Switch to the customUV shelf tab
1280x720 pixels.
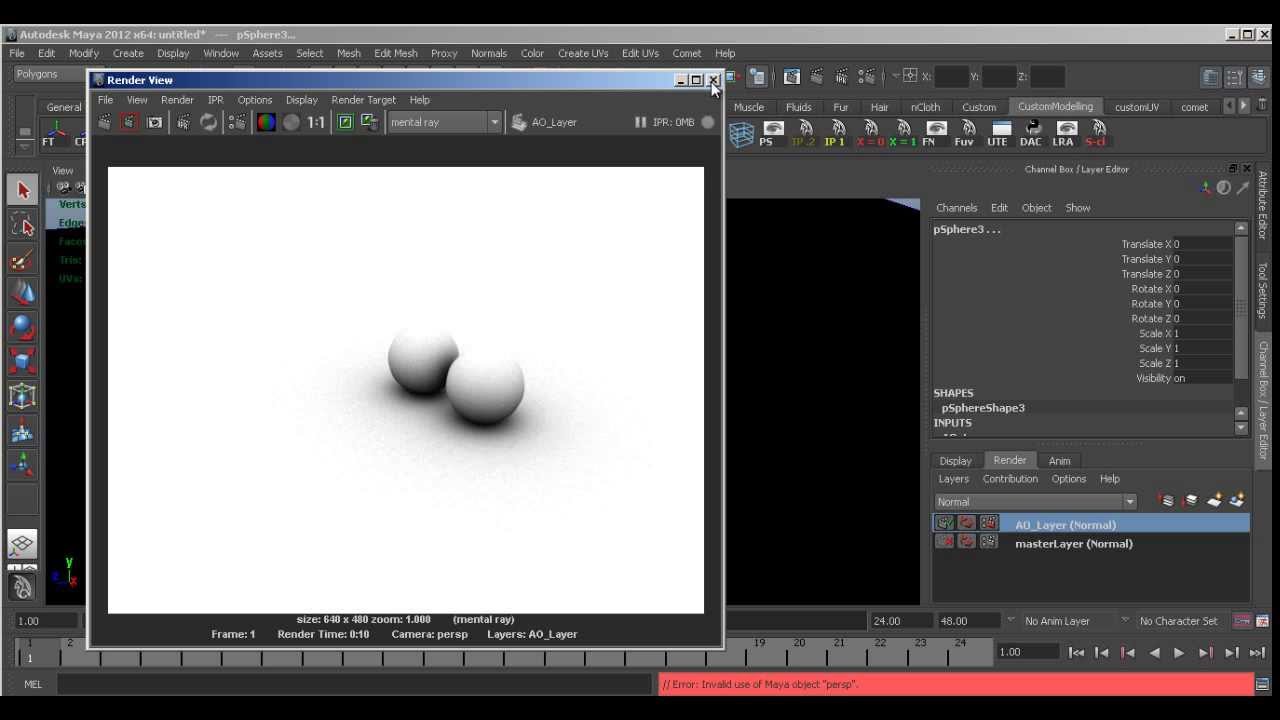tap(1137, 107)
